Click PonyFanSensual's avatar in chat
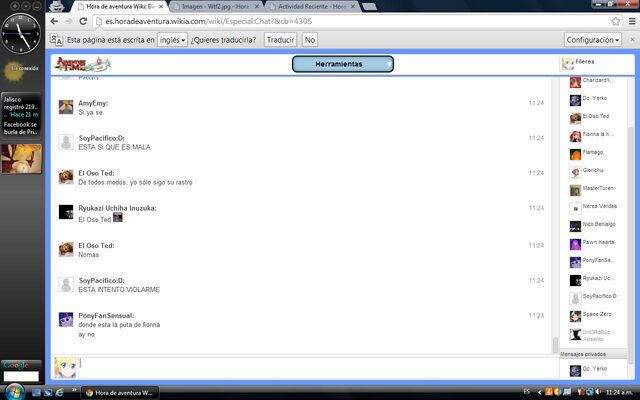640x400 pixels. coord(66,320)
